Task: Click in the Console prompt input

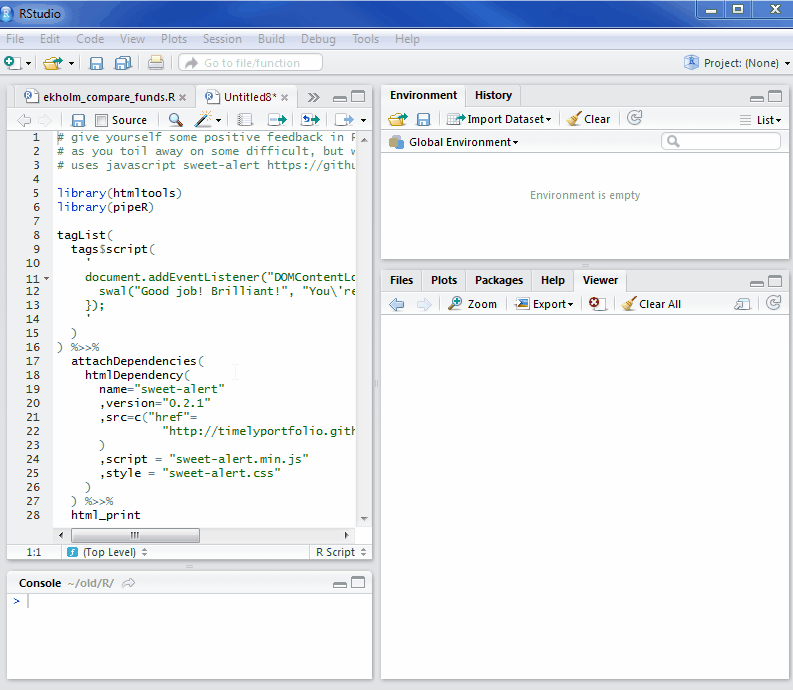Action: 197,601
